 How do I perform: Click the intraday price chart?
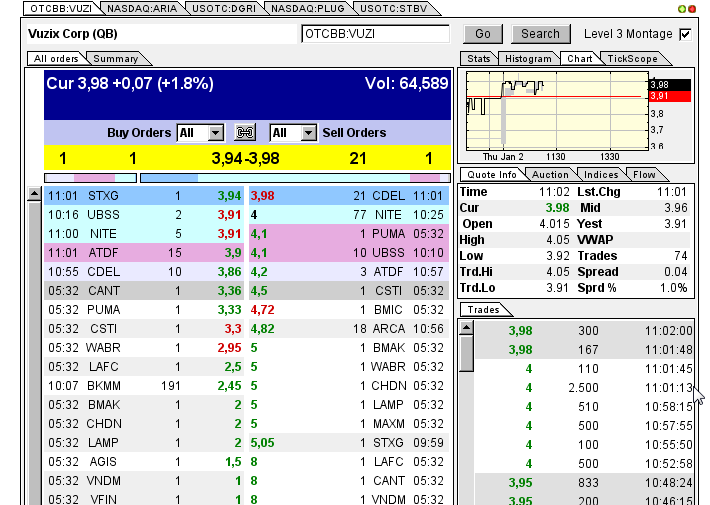tap(557, 111)
